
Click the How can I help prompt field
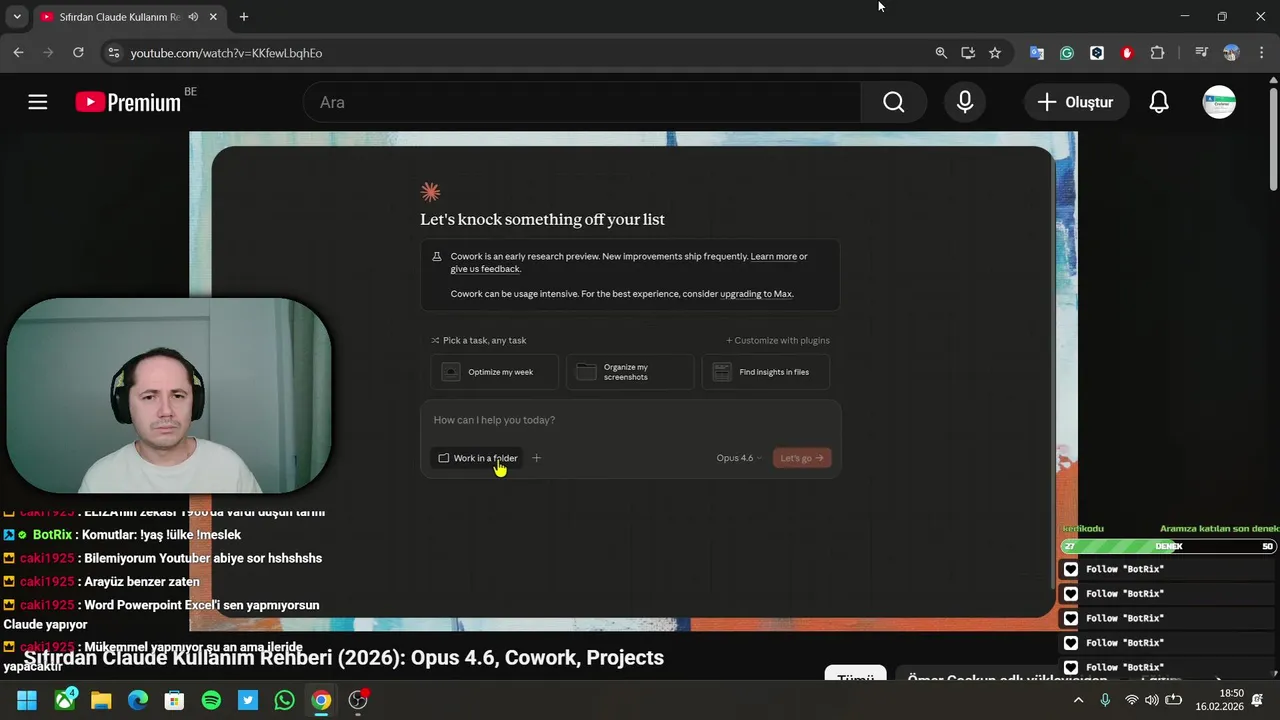click(630, 420)
